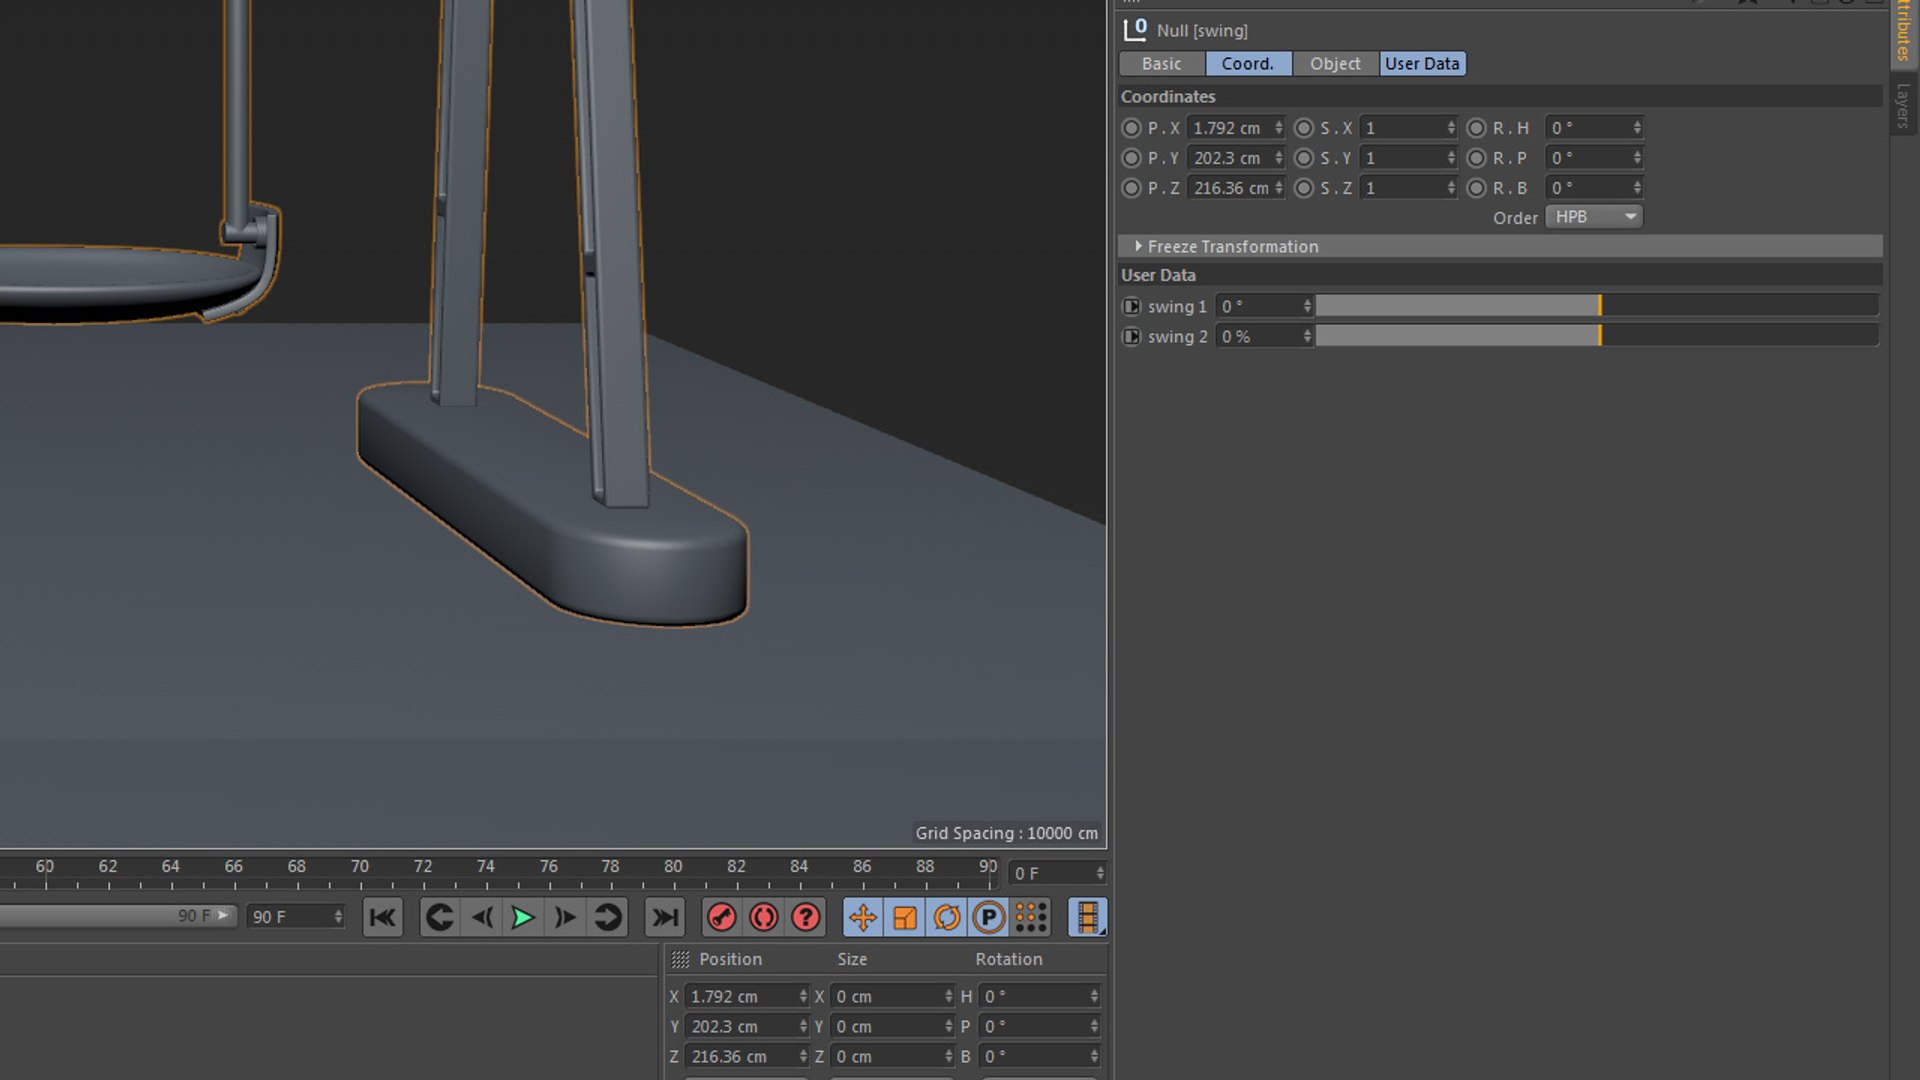Click frame 84 on the timeline ruler

tap(799, 867)
